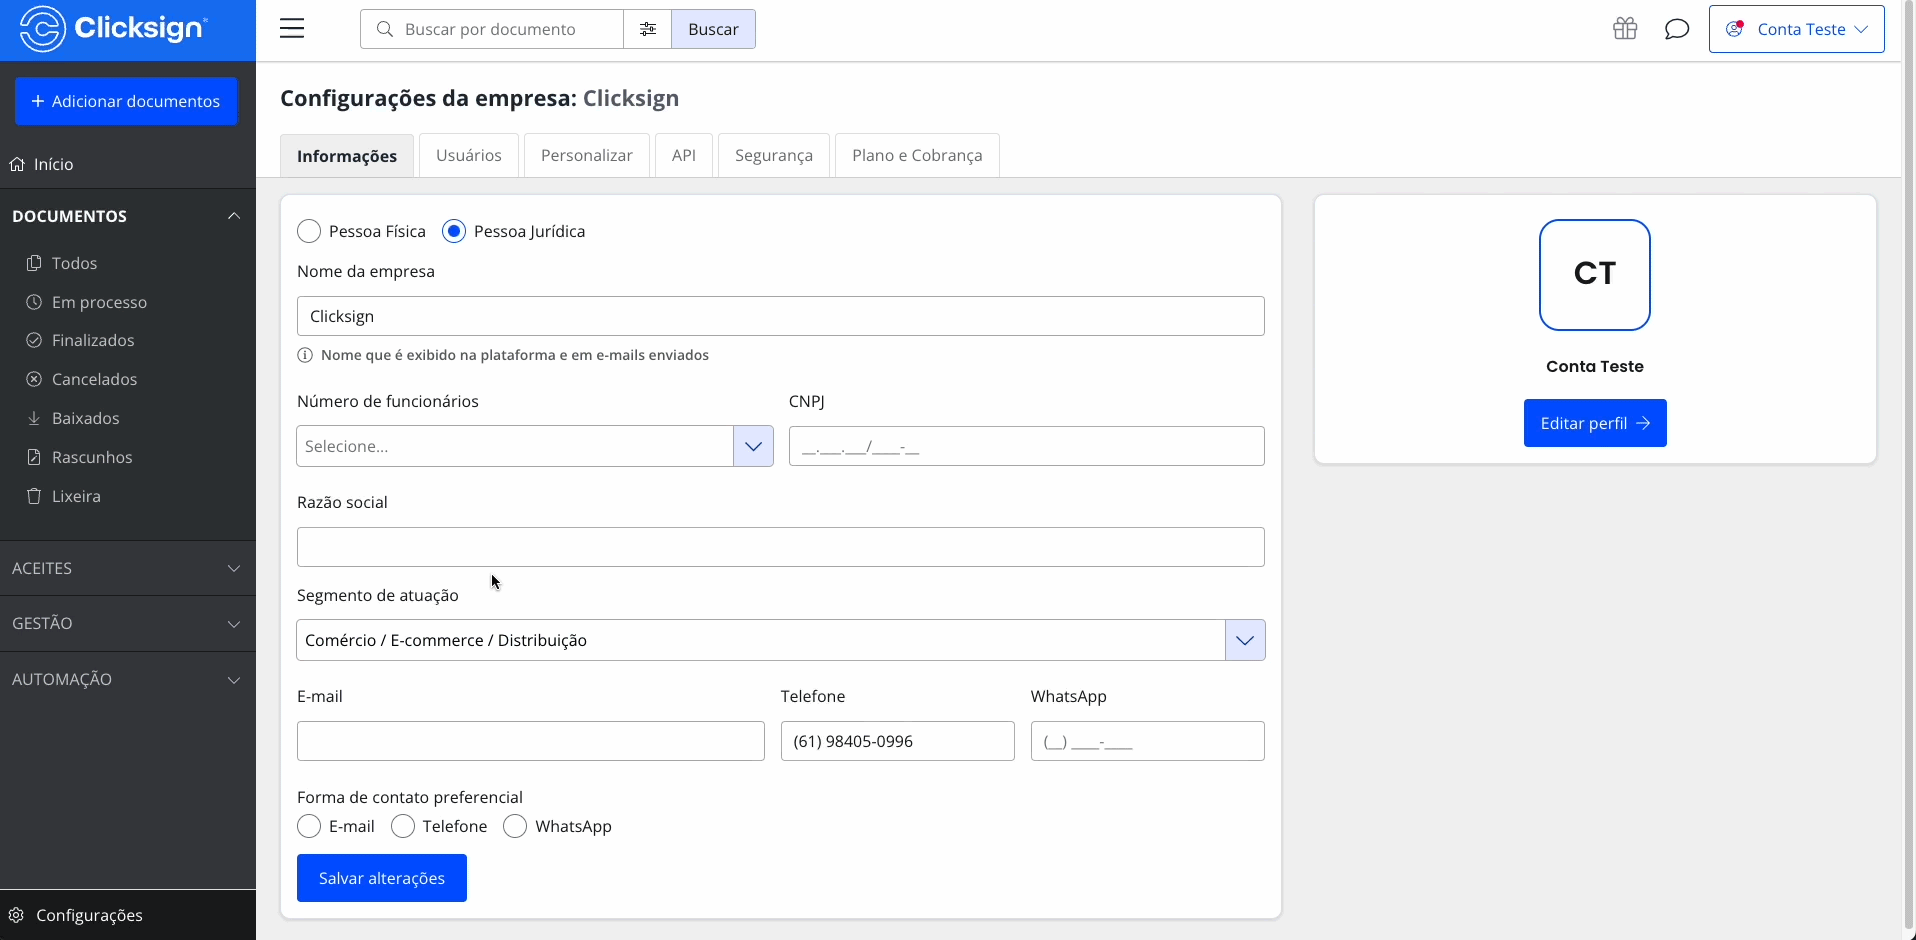The image size is (1916, 940).
Task: Choose Telefone as preferred contact
Action: [403, 826]
